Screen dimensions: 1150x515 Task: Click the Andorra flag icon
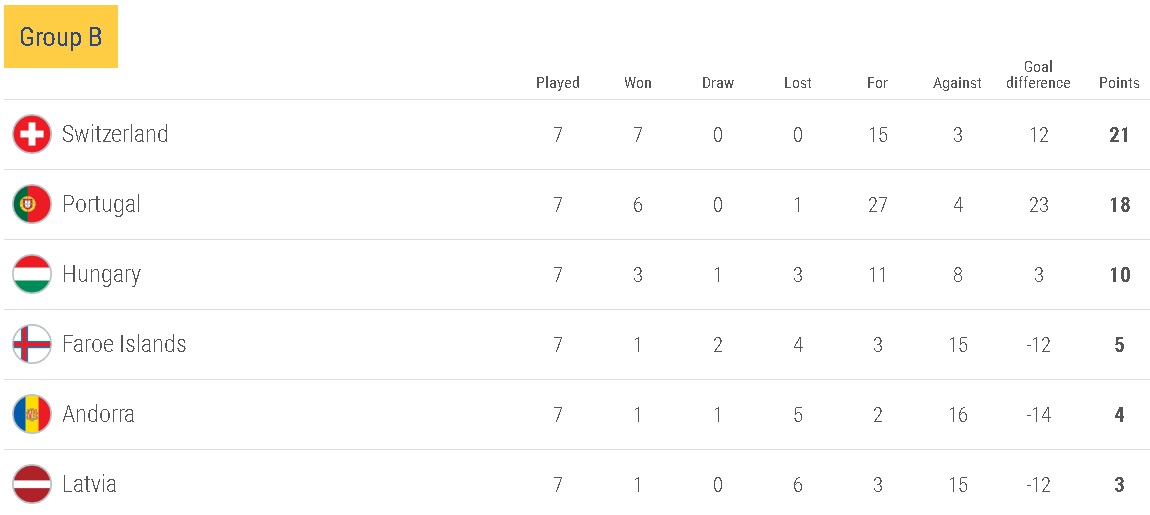32,414
